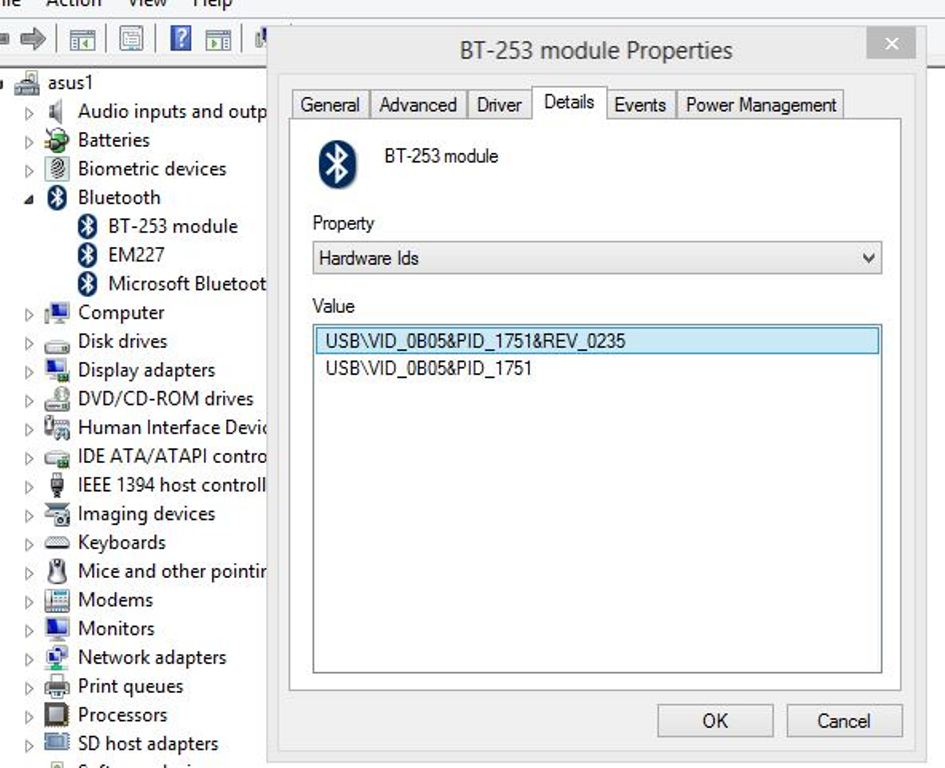Click the forward arrow toolbar icon

coord(33,38)
